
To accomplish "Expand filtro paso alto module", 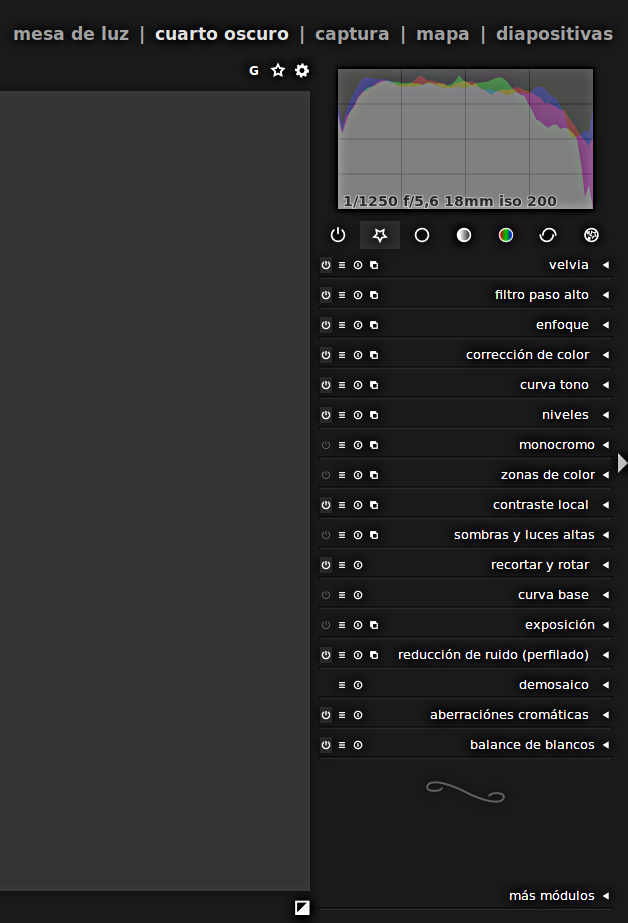I will [606, 295].
